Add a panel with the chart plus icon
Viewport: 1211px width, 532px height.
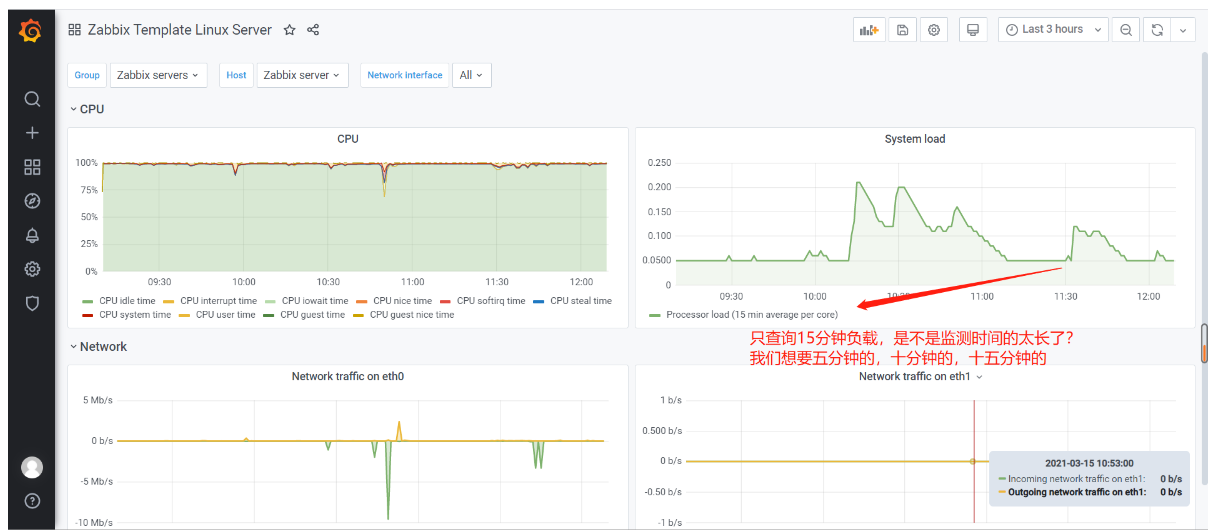coord(869,30)
